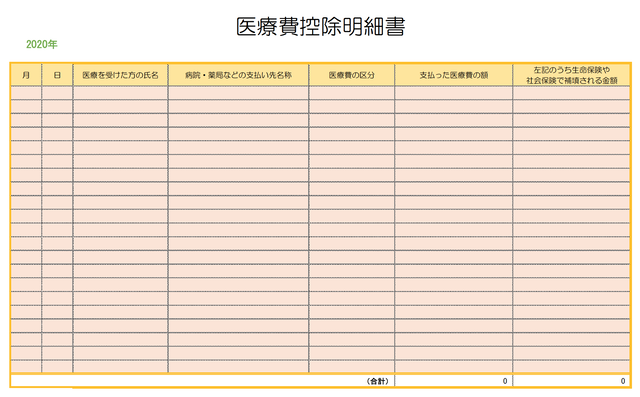
Task: Click first row cell under 支払った医療費の額
Action: tap(454, 93)
